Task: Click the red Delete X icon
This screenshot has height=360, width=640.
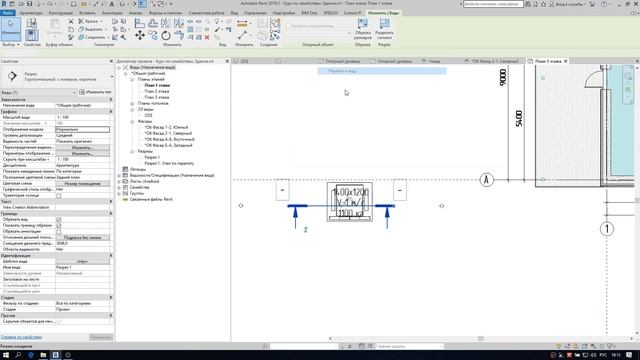Action: point(207,37)
